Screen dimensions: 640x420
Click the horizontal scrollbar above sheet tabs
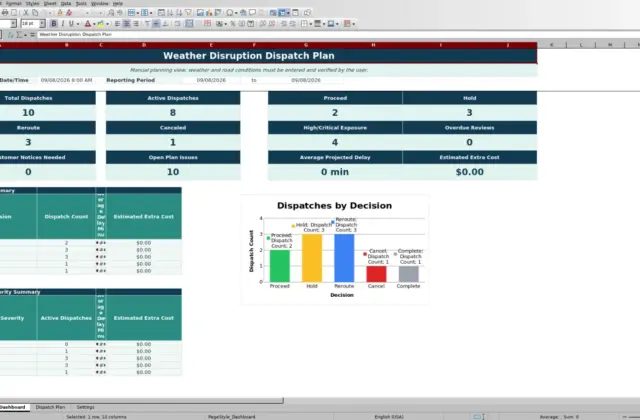click(x=141, y=400)
